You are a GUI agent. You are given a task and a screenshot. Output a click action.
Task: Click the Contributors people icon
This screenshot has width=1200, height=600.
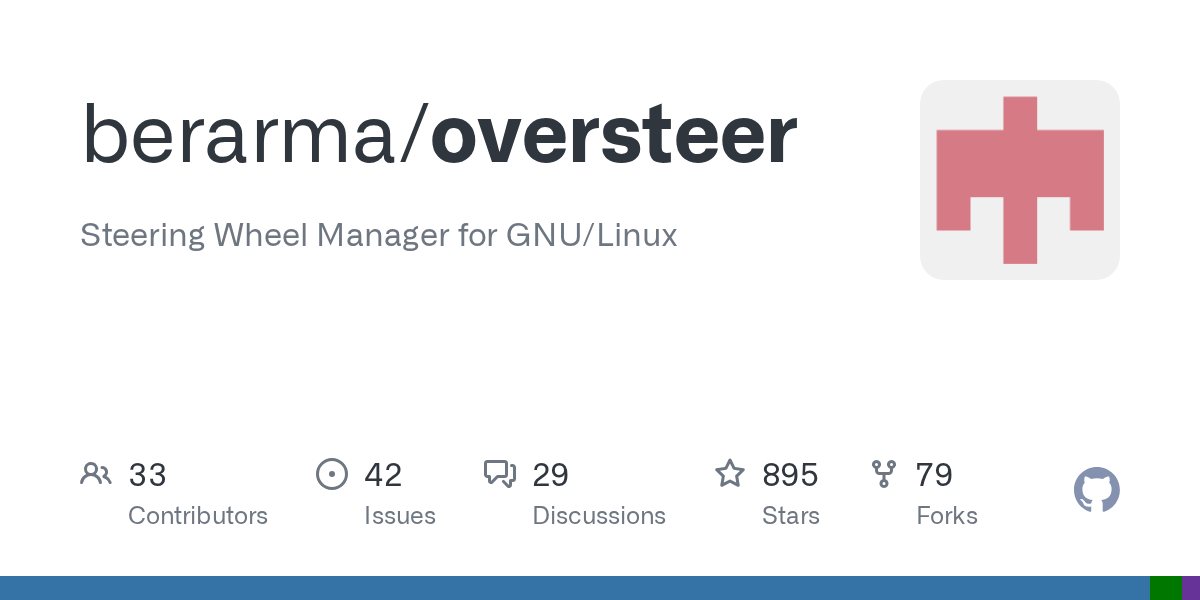96,474
